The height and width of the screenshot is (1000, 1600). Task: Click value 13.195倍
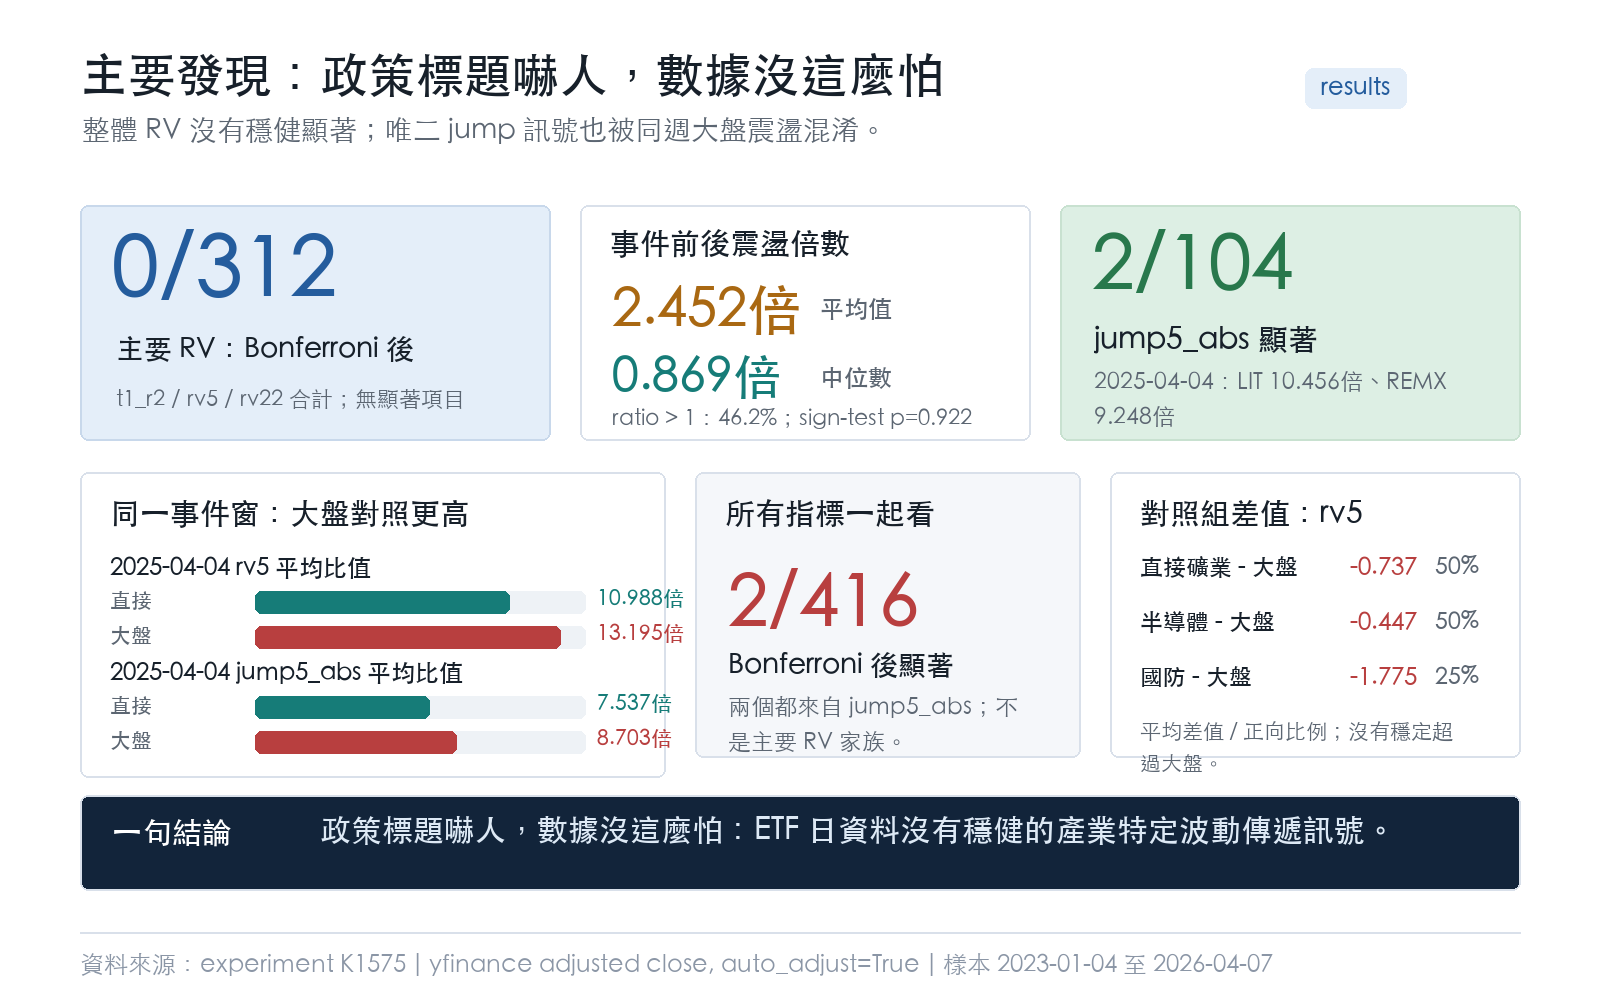[640, 633]
